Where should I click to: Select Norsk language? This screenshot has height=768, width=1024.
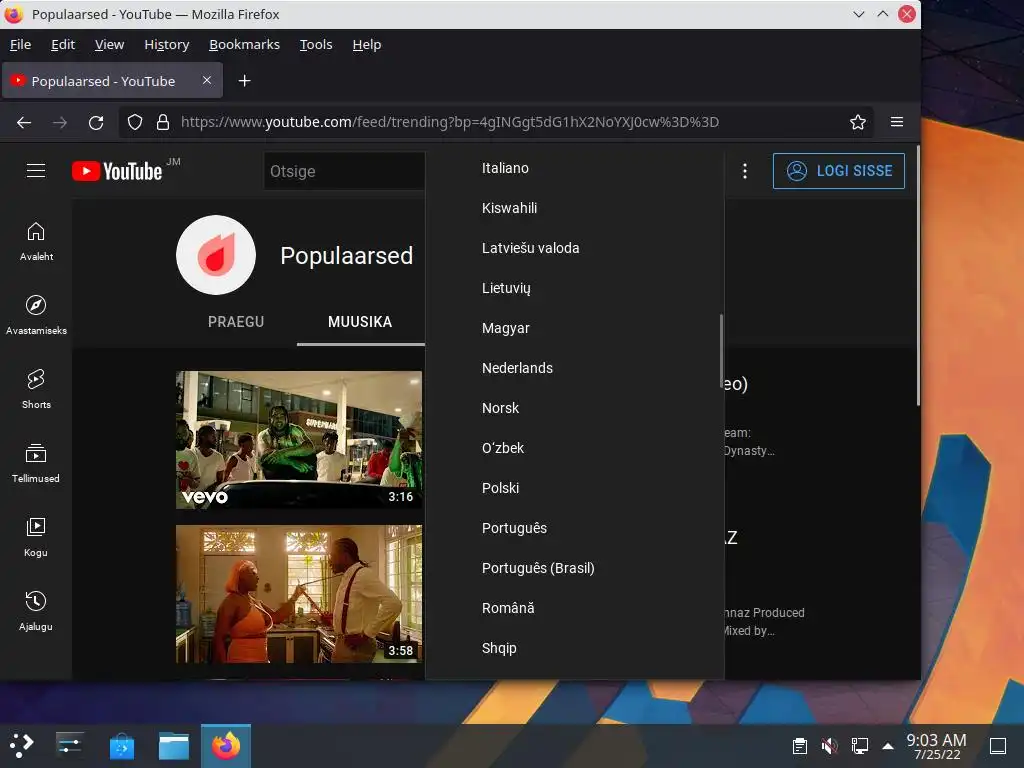click(575, 408)
